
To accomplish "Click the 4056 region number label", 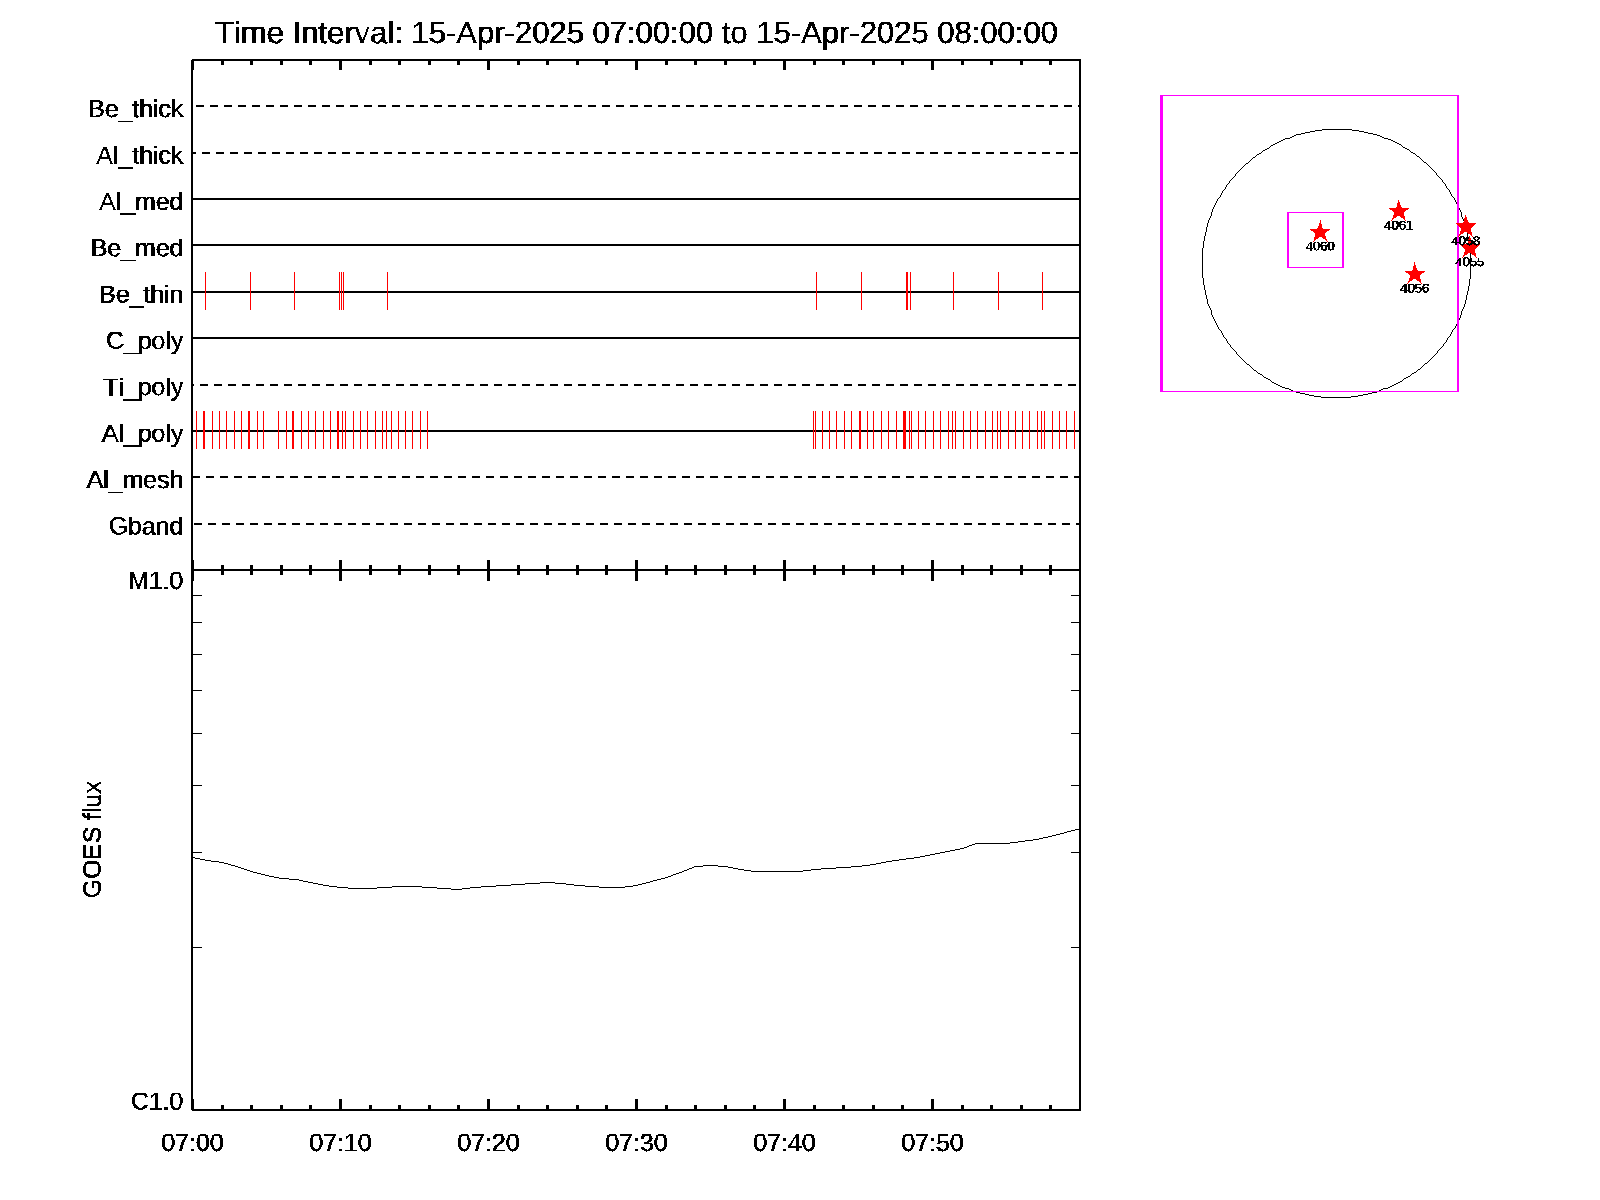I will (x=1414, y=289).
